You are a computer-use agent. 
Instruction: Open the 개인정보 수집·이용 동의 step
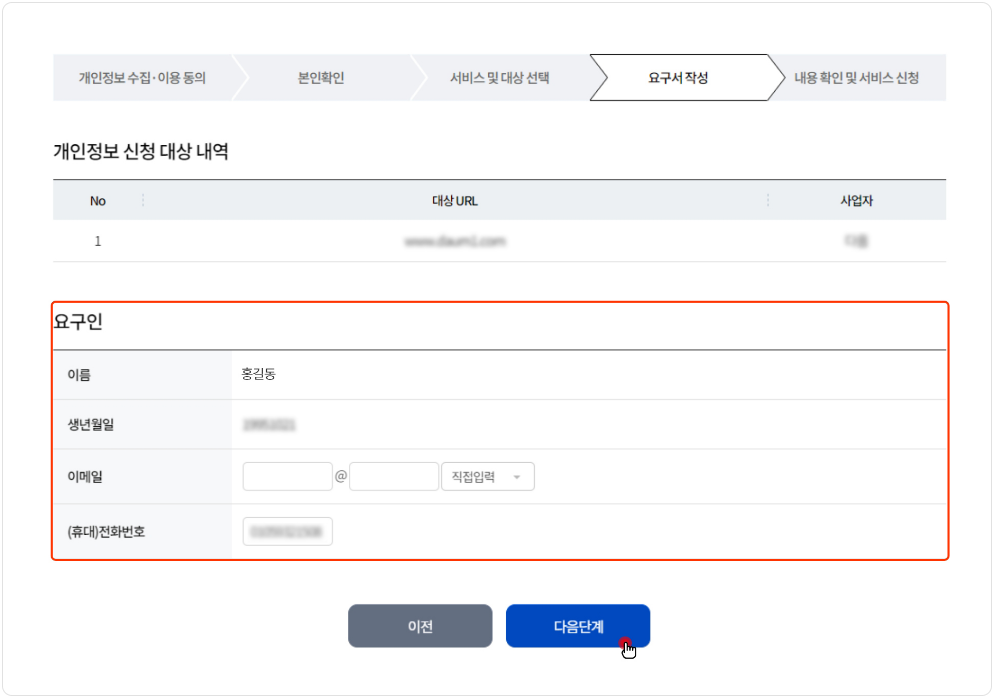tap(143, 77)
